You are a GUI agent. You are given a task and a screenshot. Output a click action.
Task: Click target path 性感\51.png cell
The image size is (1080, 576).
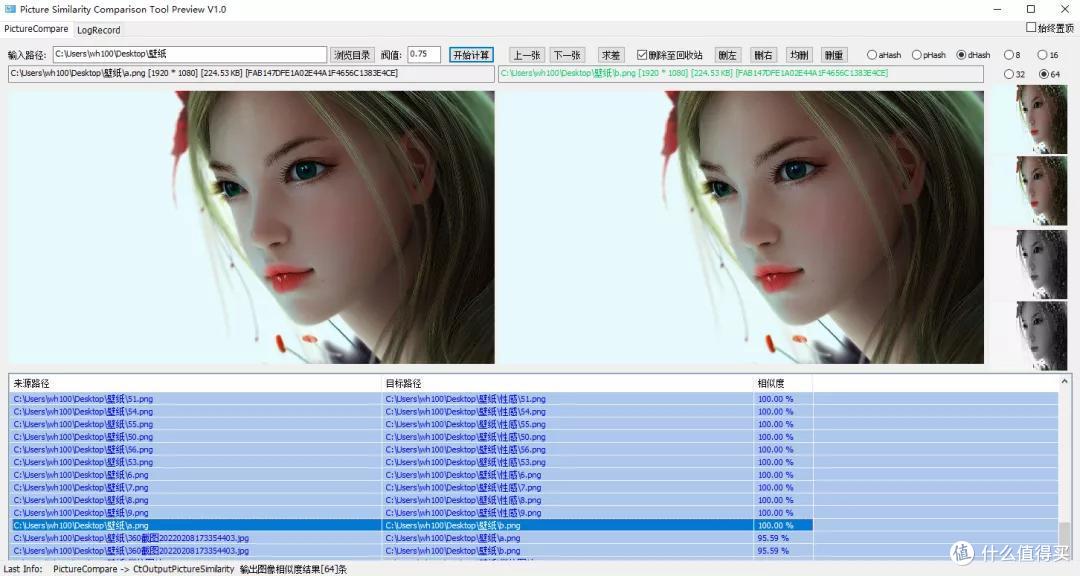568,399
